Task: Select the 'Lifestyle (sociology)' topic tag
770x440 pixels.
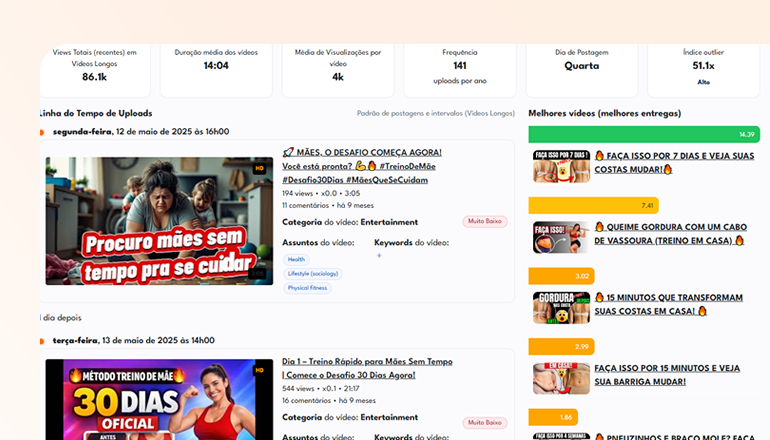Action: [x=313, y=274]
